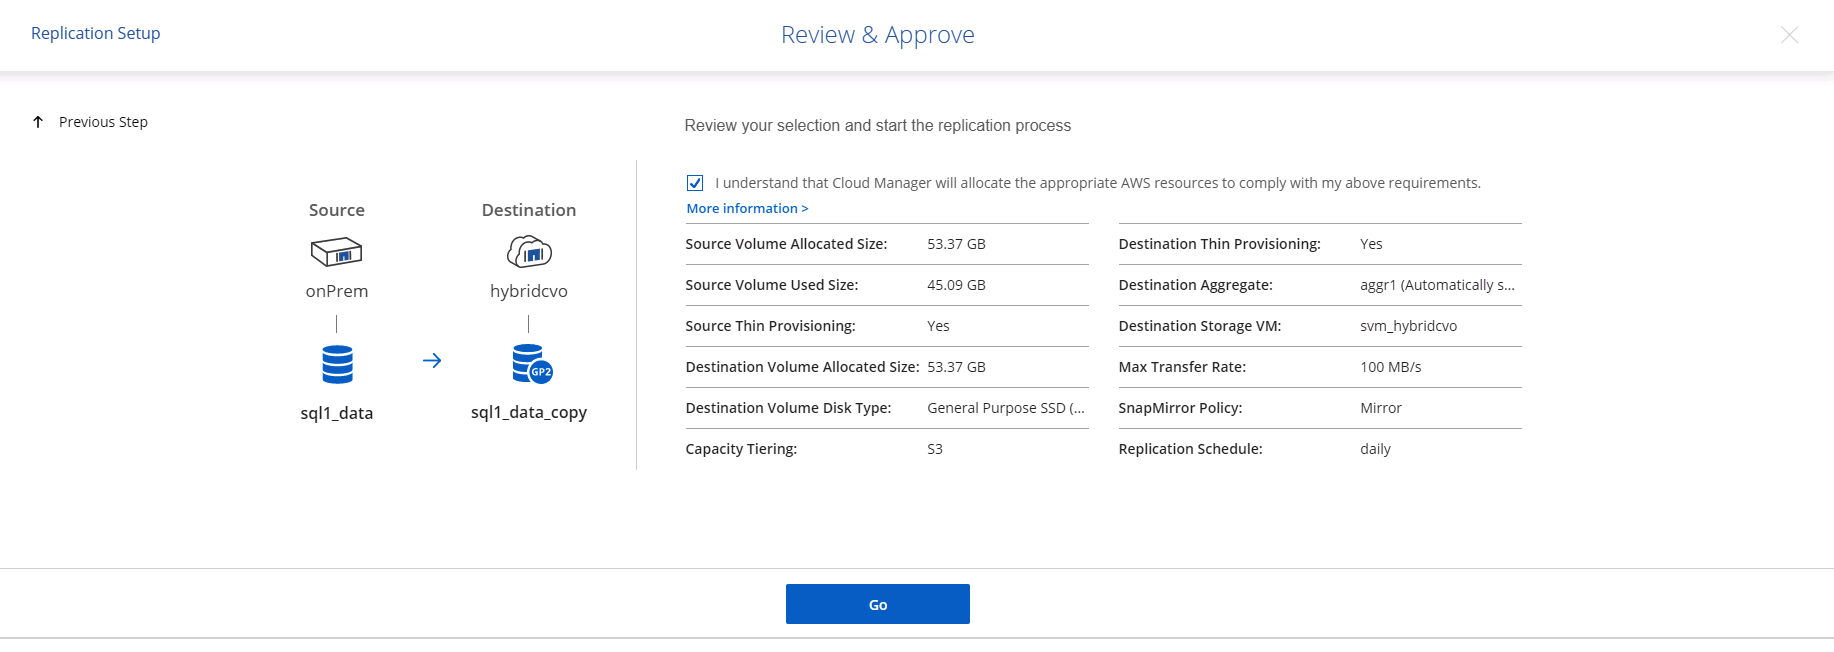Image resolution: width=1834 pixels, height=652 pixels.
Task: Click the onPrem source system icon
Action: point(336,252)
